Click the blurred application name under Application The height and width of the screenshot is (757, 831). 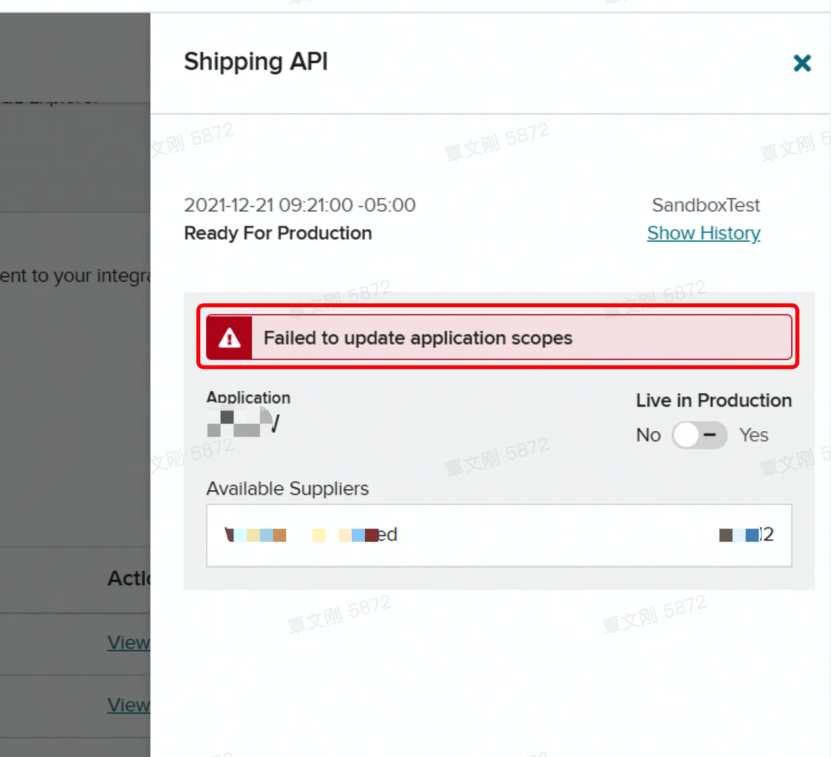(x=243, y=423)
